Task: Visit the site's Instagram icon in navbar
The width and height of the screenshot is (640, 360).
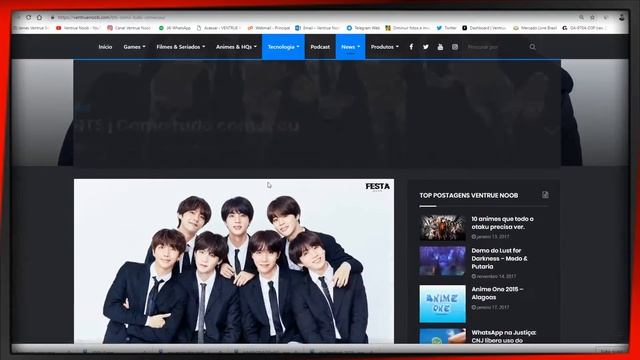Action: (x=455, y=47)
